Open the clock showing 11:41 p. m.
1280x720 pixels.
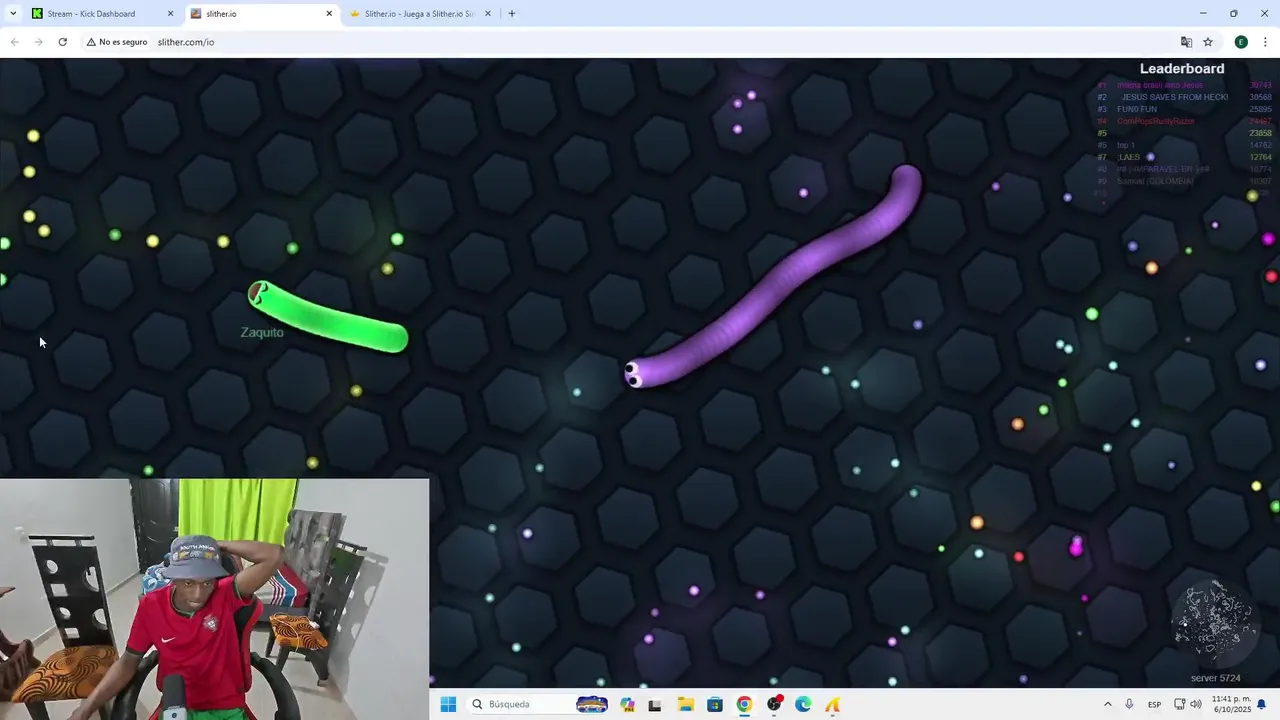pyautogui.click(x=1231, y=704)
